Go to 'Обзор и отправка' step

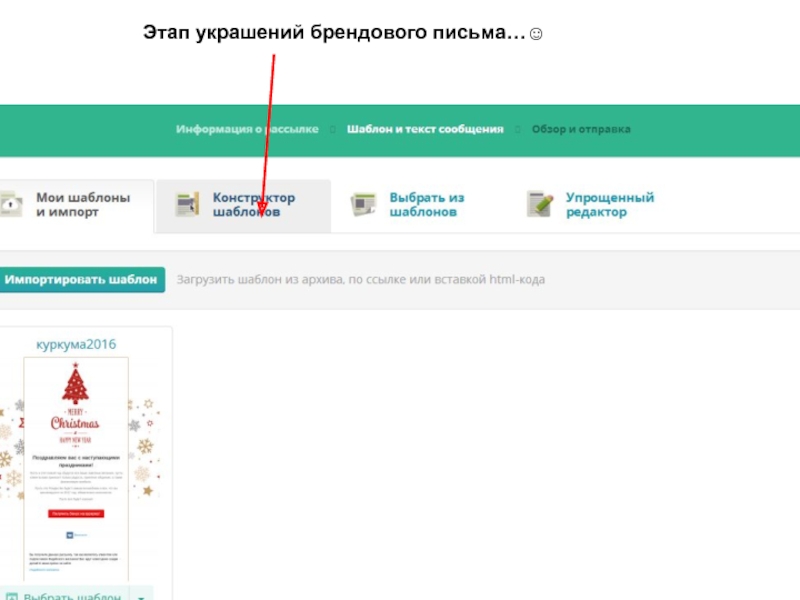[x=581, y=129]
